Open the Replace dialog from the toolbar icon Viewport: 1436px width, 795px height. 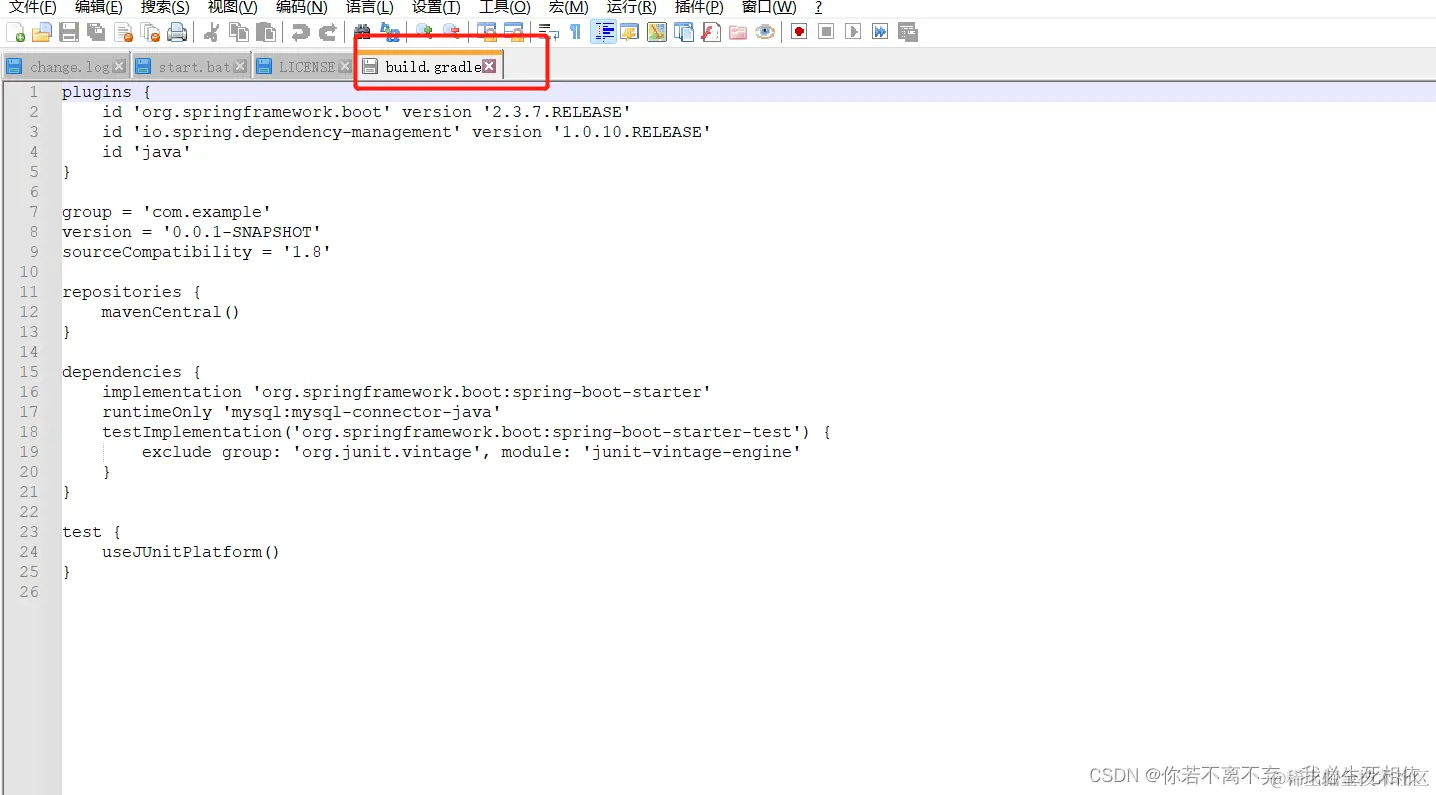pos(390,32)
